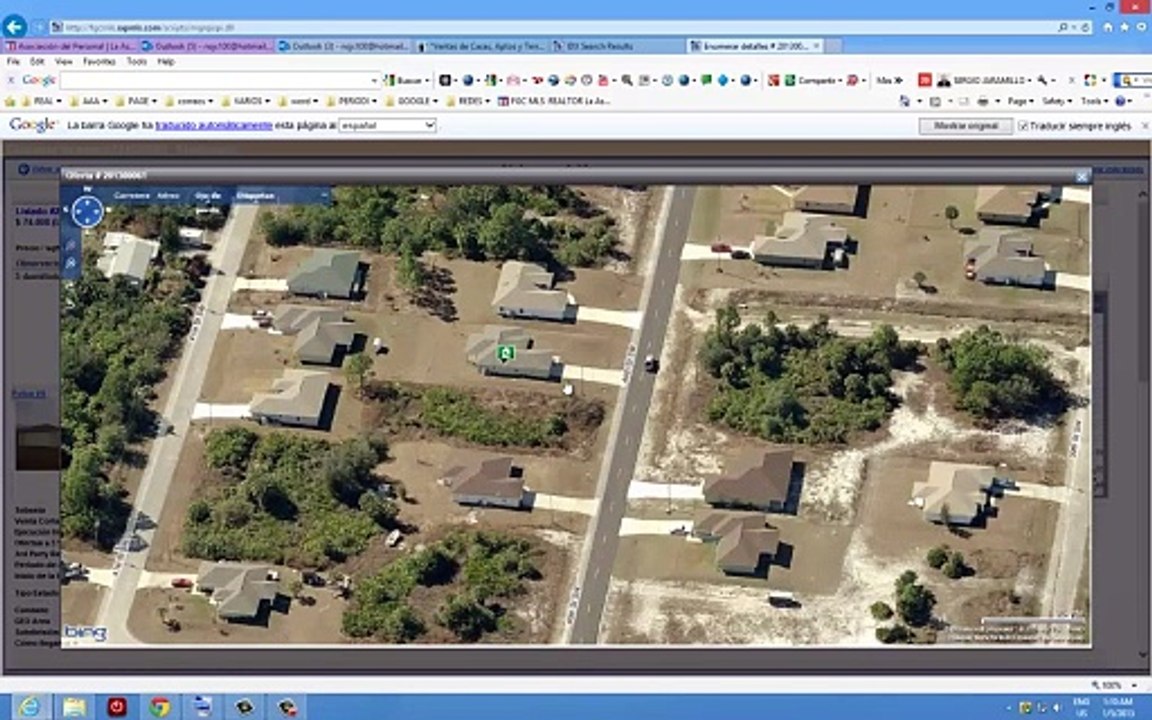Image resolution: width=1152 pixels, height=720 pixels.
Task: Click the map zoom in button
Action: pyautogui.click(x=71, y=245)
